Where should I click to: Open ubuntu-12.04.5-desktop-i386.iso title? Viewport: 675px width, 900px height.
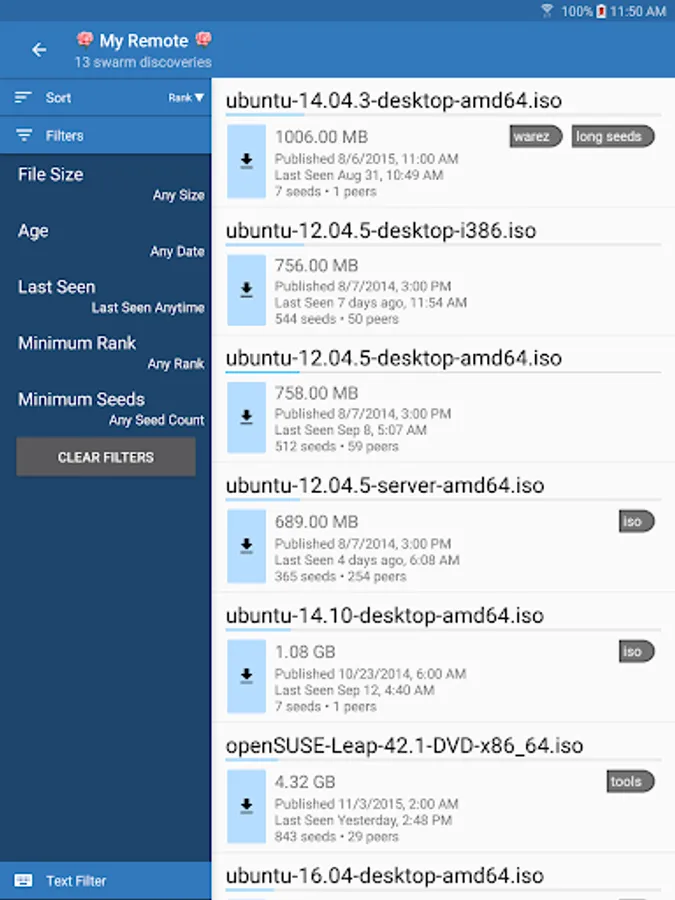click(x=381, y=230)
